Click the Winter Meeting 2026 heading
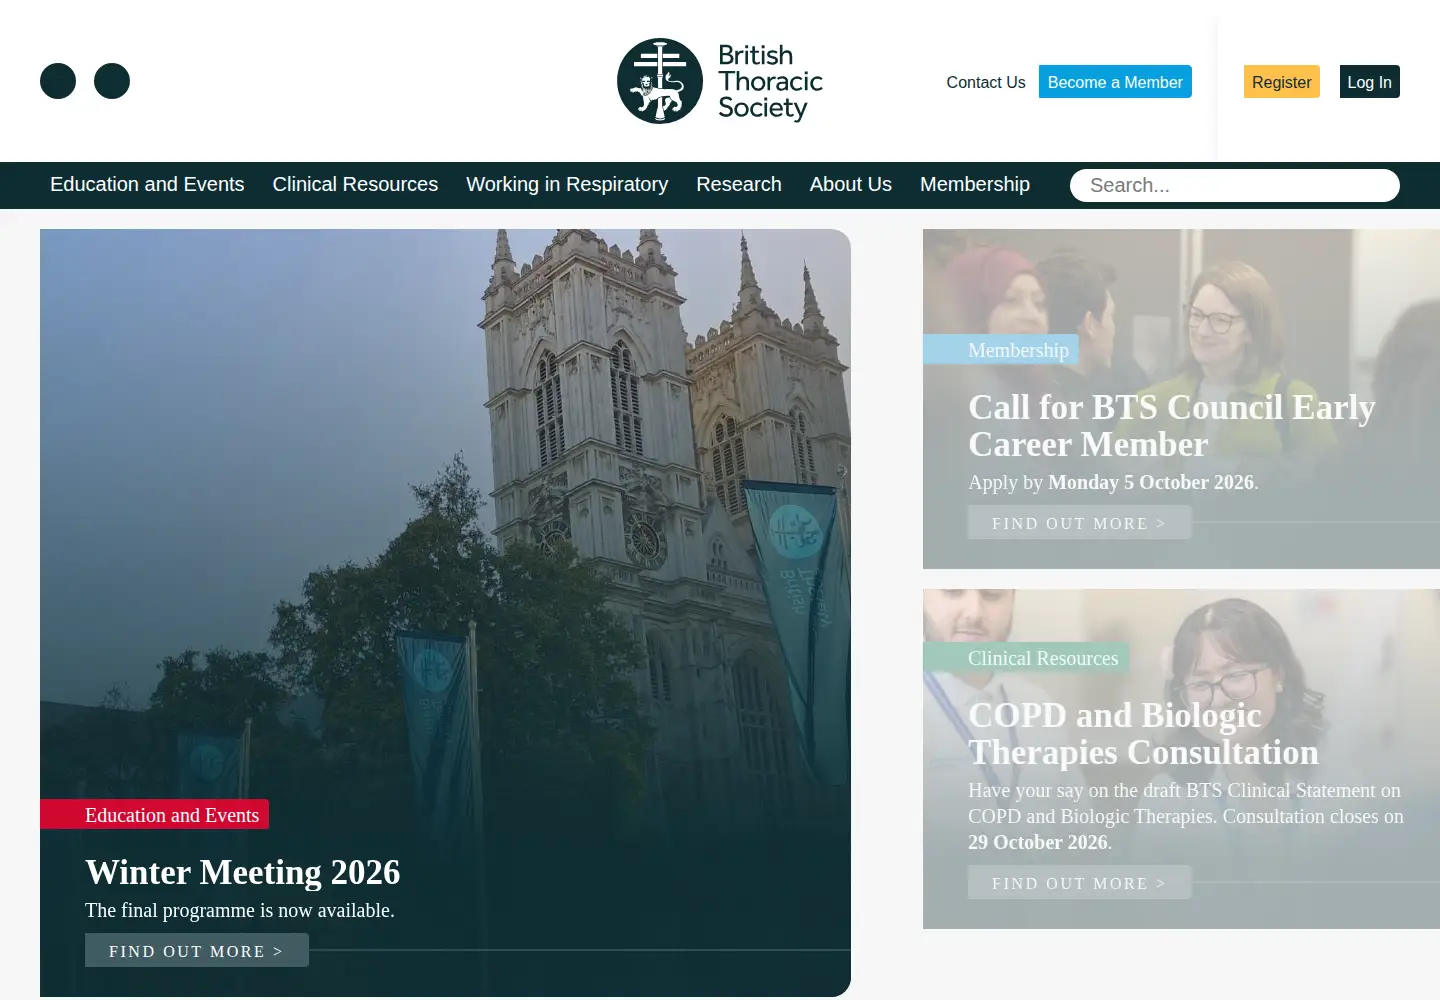This screenshot has width=1440, height=1000. (243, 872)
